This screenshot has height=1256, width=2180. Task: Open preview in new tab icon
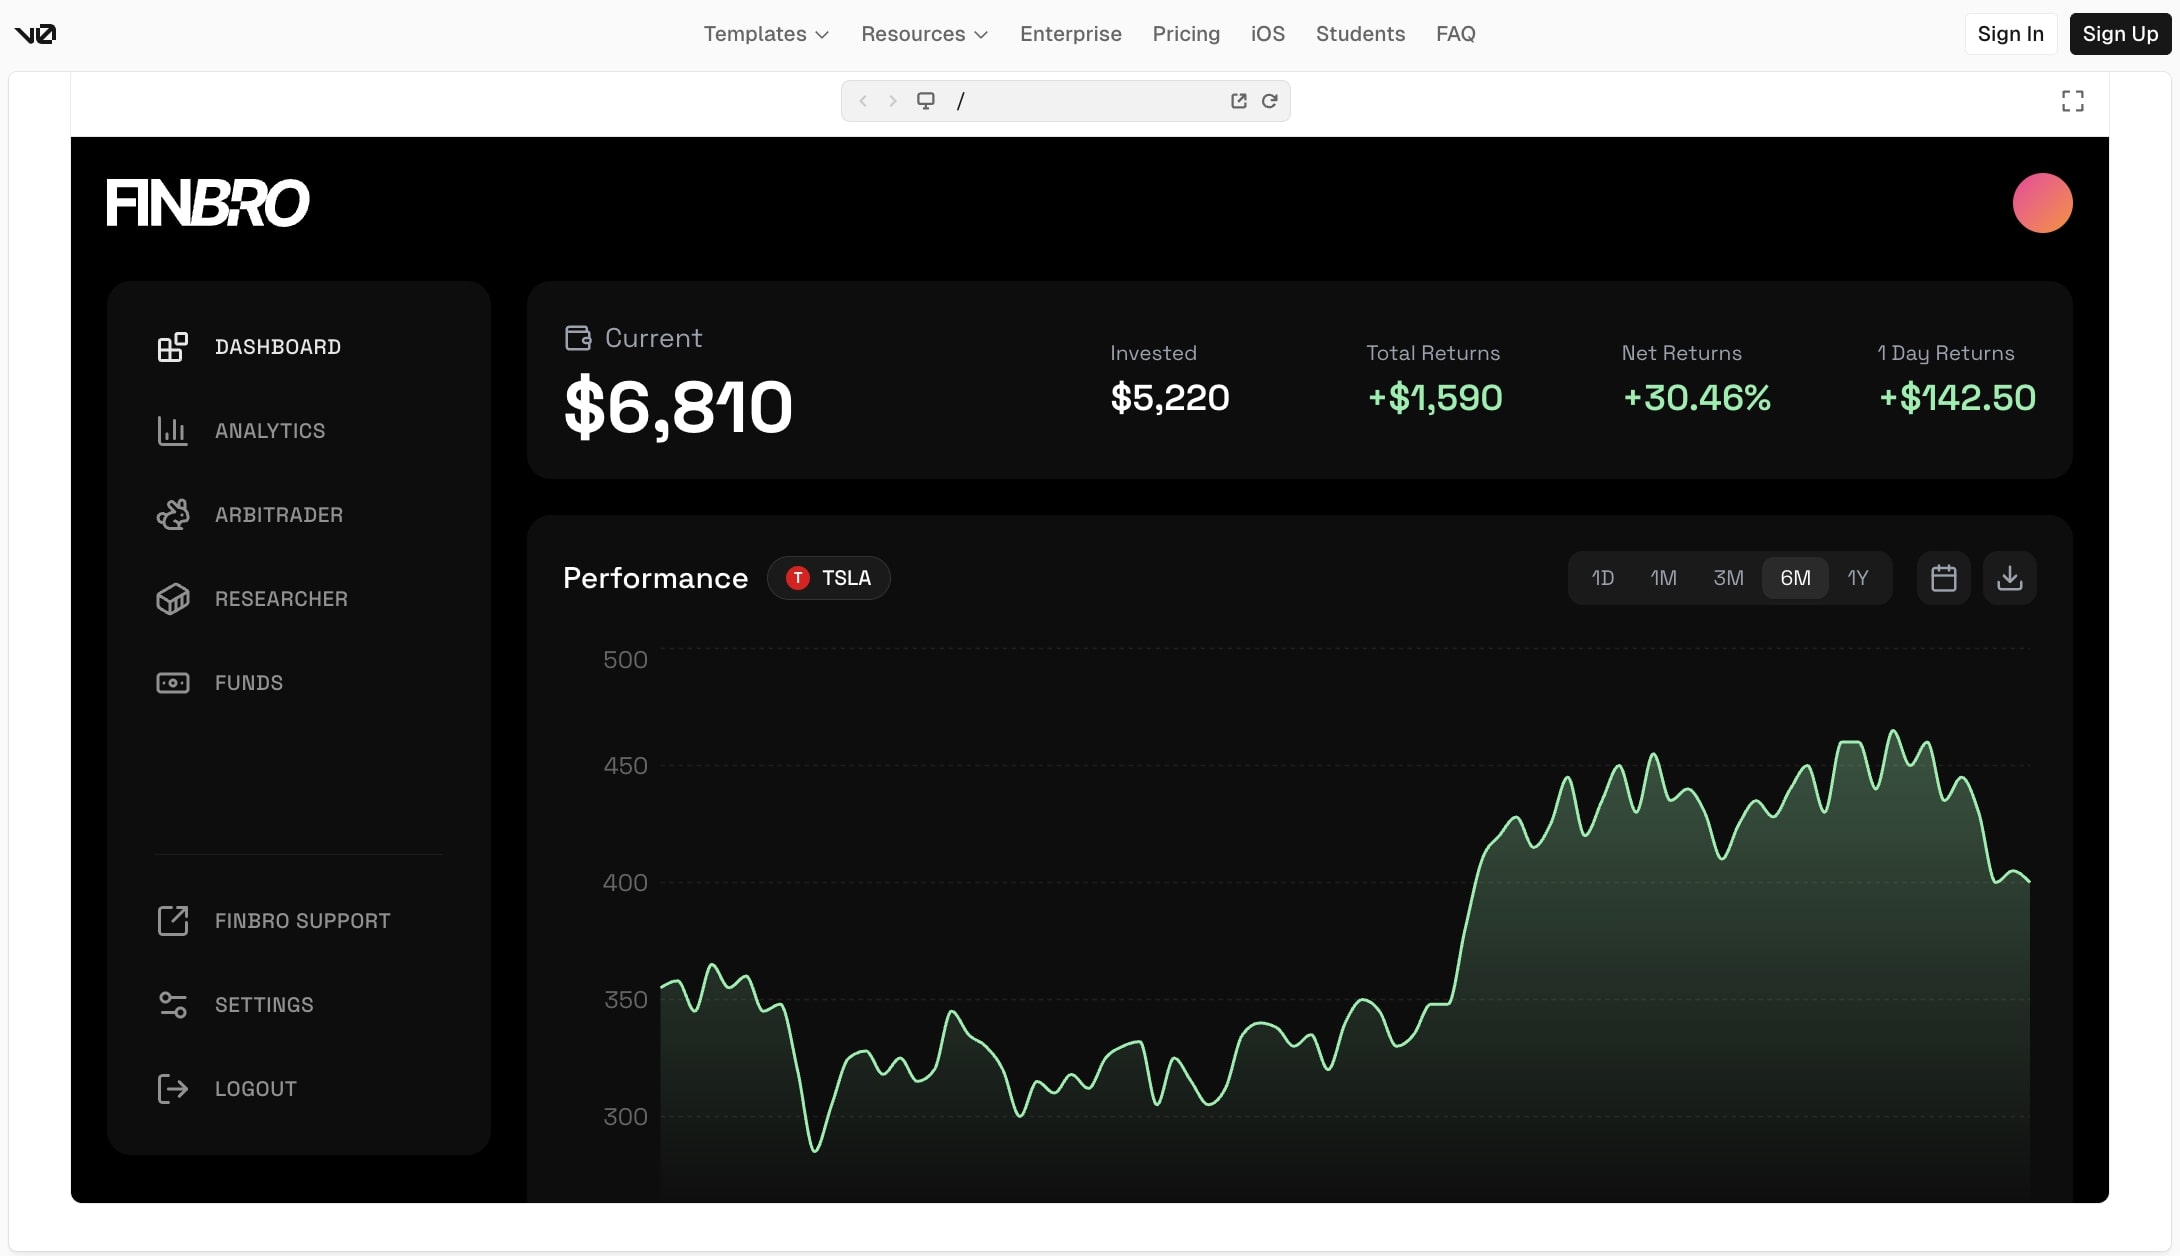(1238, 101)
